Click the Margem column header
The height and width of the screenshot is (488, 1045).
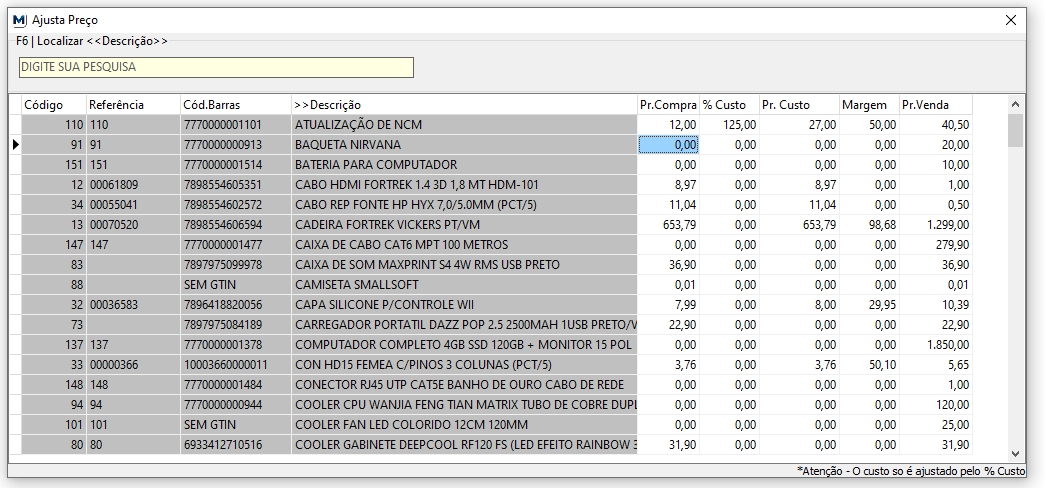864,105
